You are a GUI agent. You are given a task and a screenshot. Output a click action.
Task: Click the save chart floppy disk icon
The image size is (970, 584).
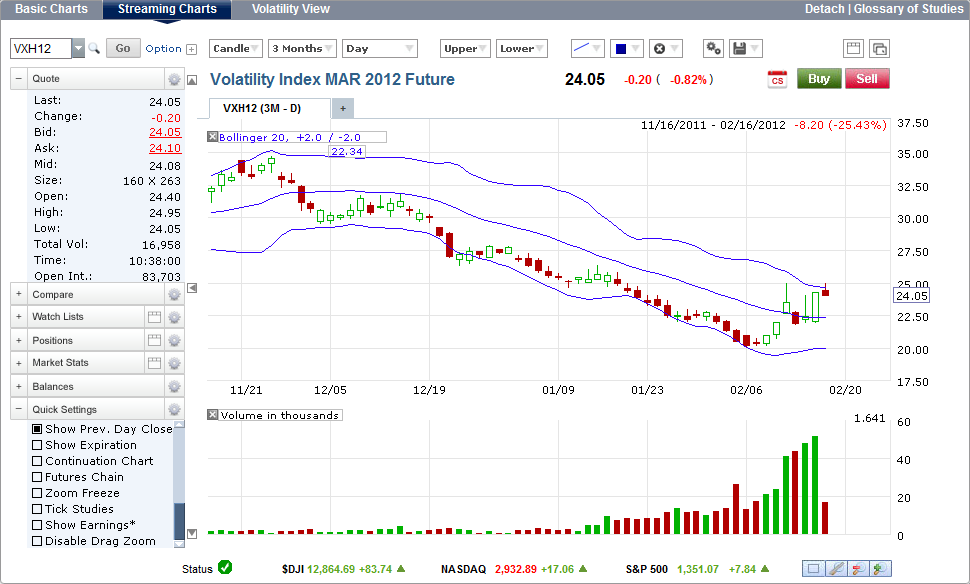click(739, 48)
